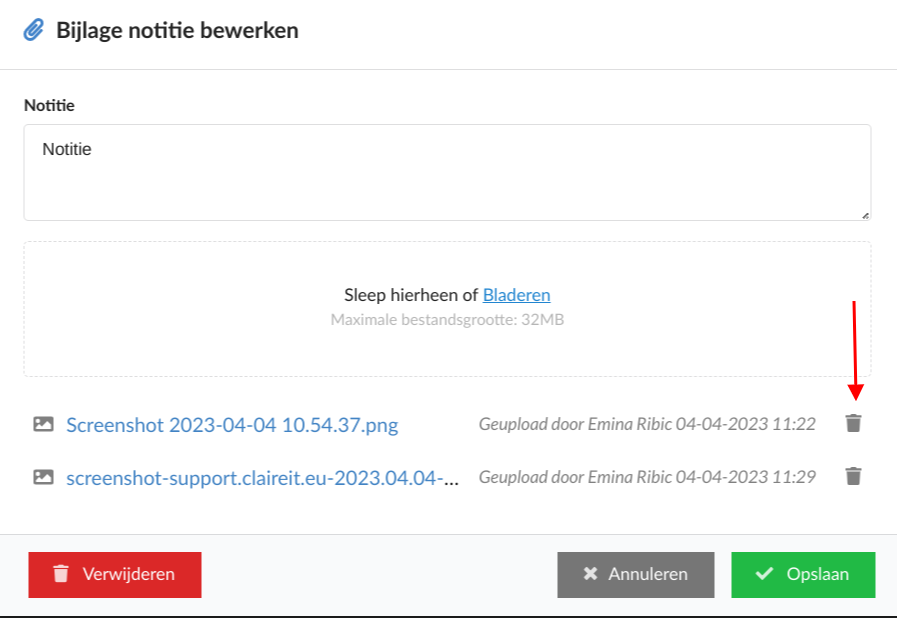Click the Bladeren link to browse files
The width and height of the screenshot is (897, 618).
click(x=516, y=295)
